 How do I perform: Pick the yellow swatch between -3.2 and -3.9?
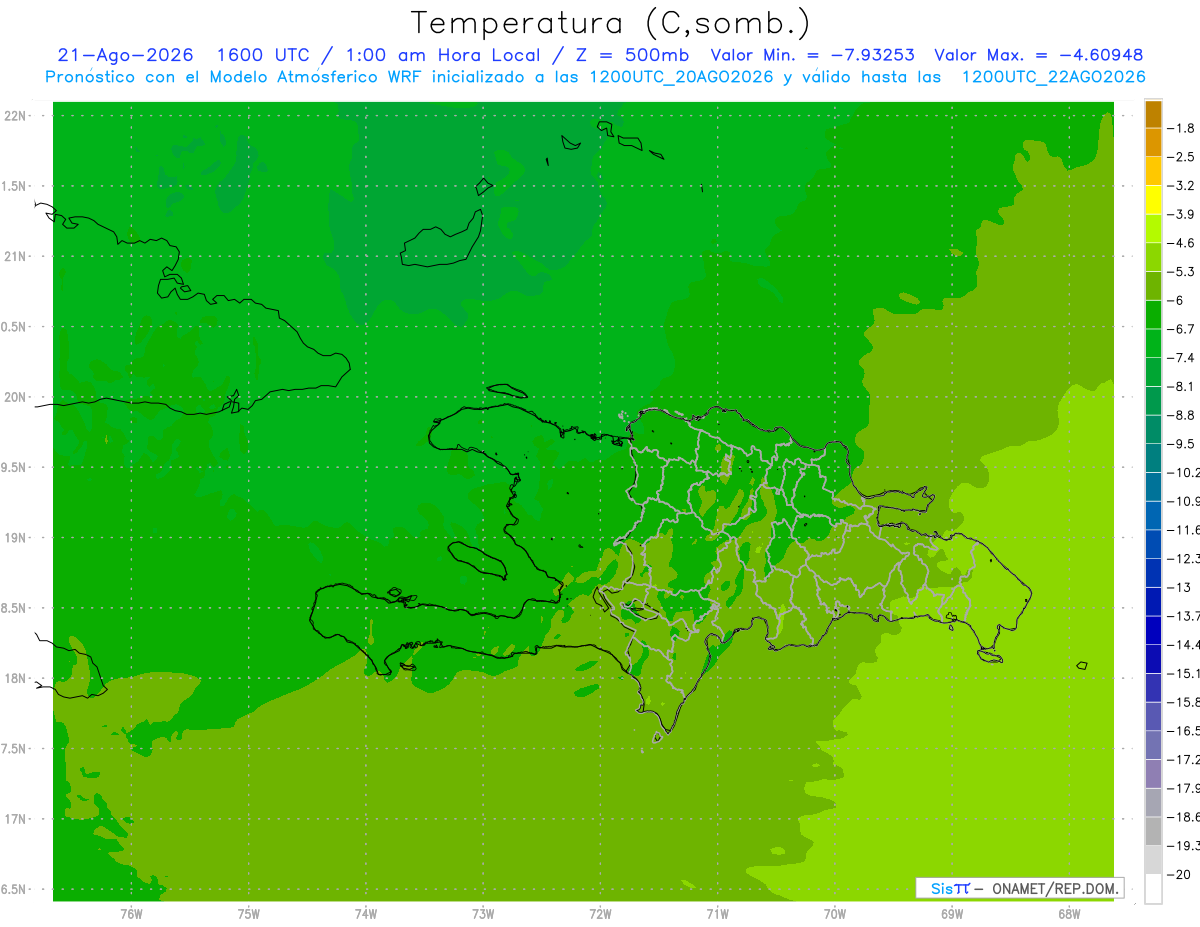(1153, 200)
